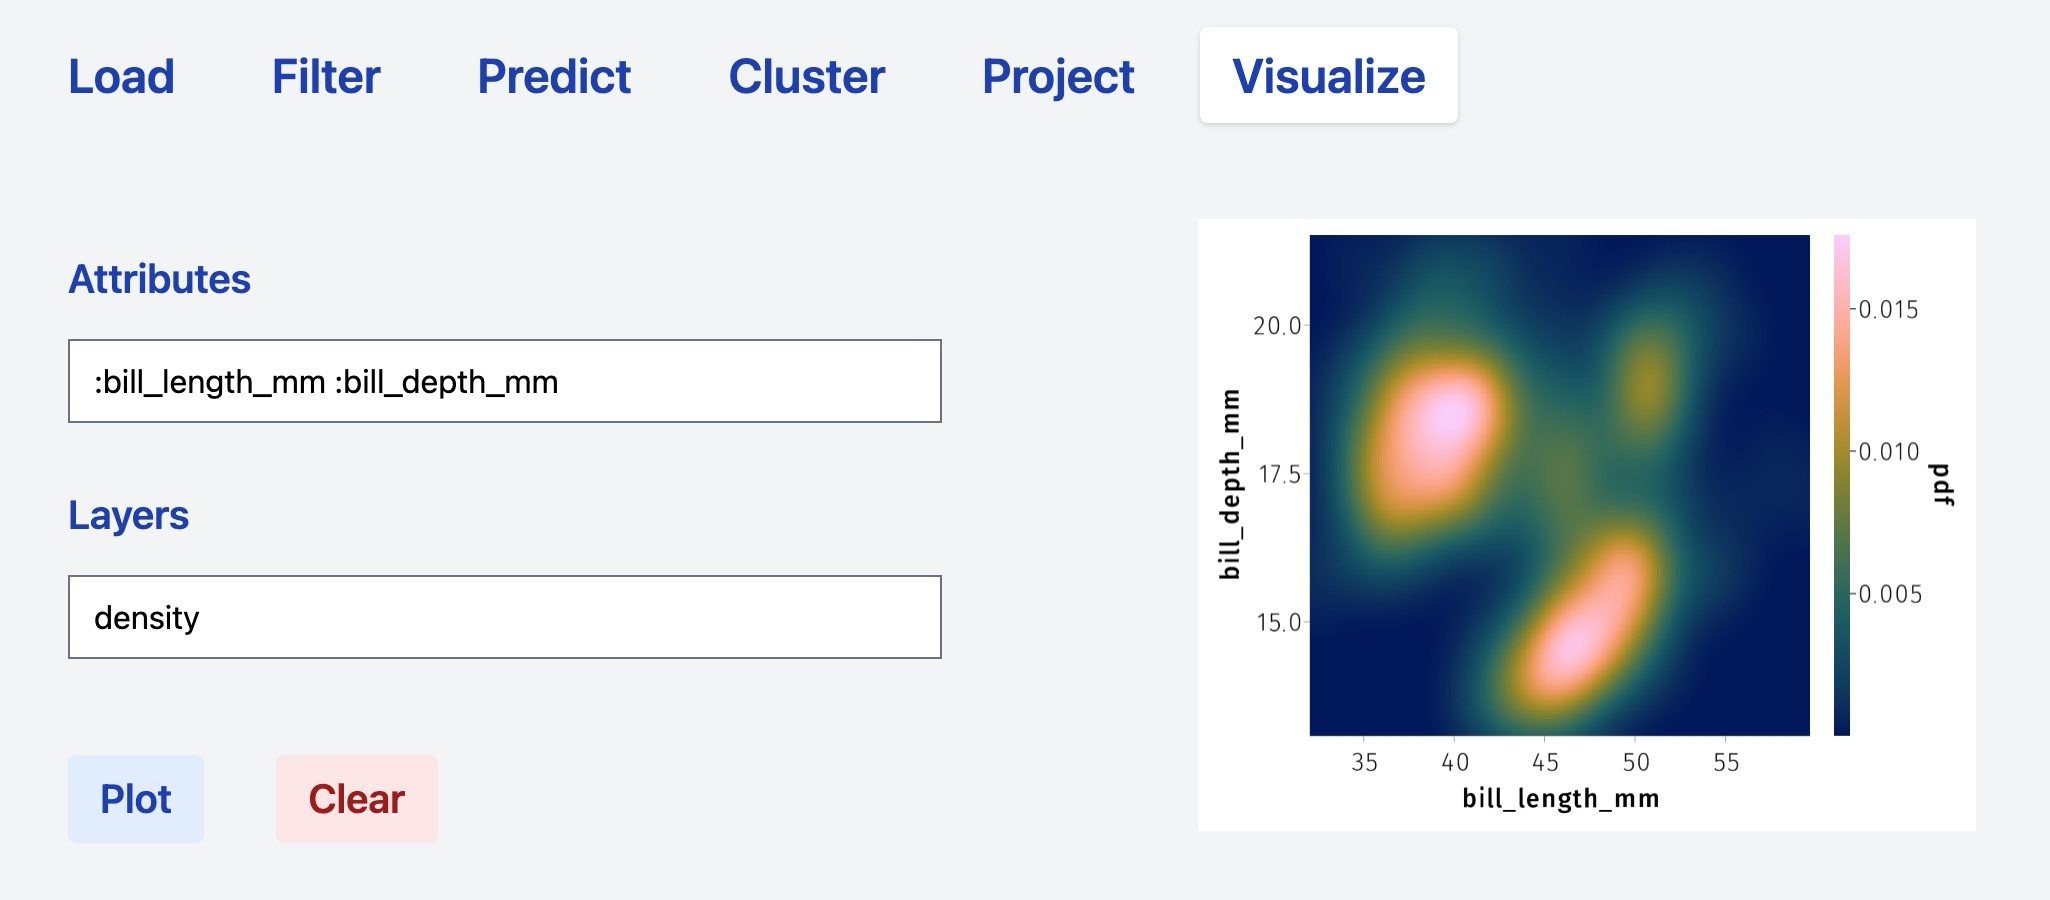The height and width of the screenshot is (900, 2050).
Task: Click the pdf colorbar gradient strip
Action: point(1841,485)
